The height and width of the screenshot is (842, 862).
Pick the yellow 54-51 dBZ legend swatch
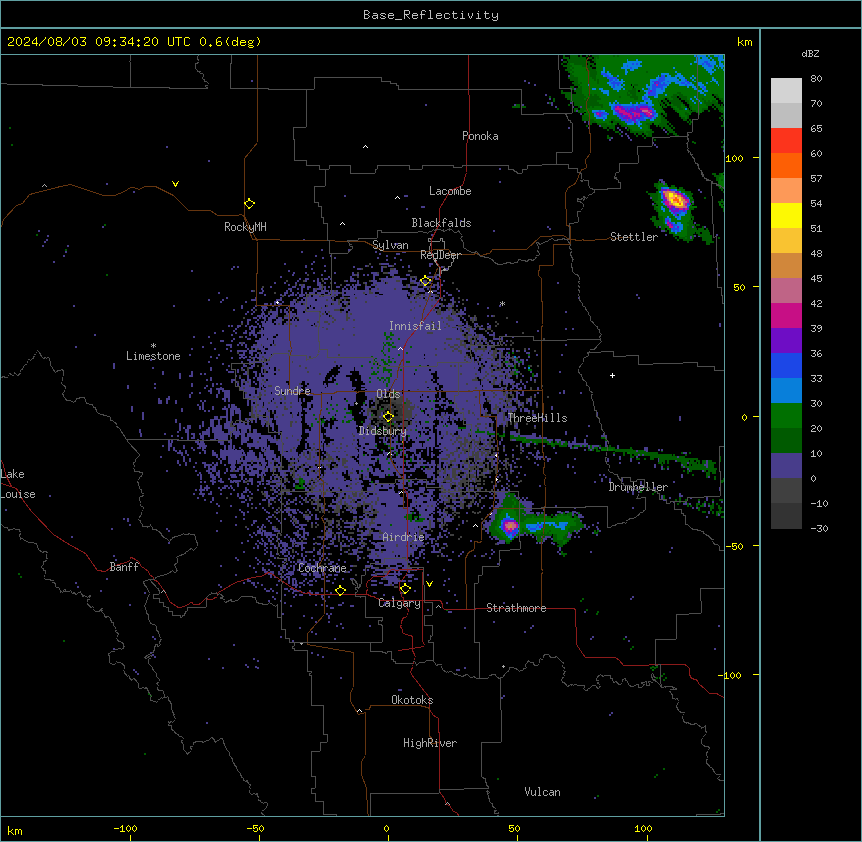point(786,215)
